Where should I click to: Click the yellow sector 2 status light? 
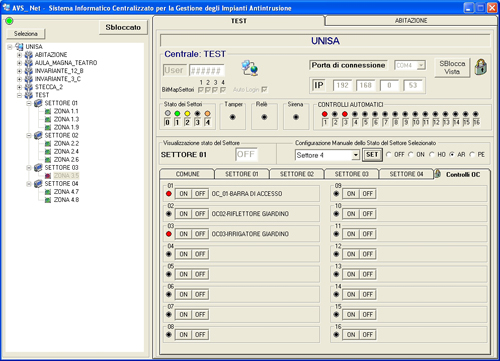[187, 114]
